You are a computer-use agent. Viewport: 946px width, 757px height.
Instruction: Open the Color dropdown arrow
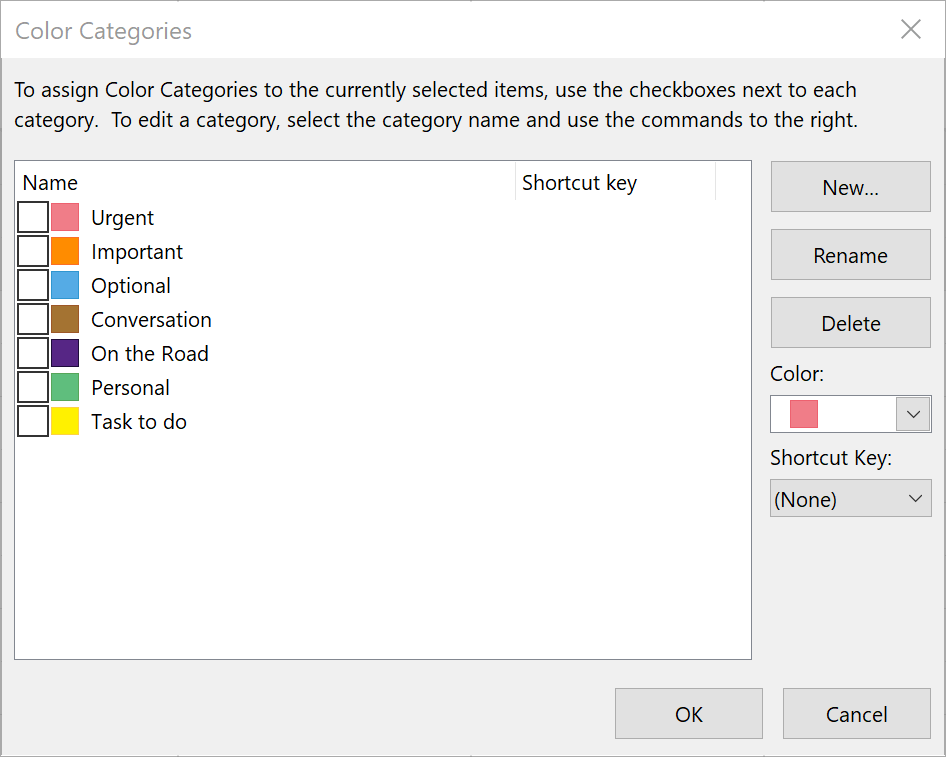(x=913, y=414)
